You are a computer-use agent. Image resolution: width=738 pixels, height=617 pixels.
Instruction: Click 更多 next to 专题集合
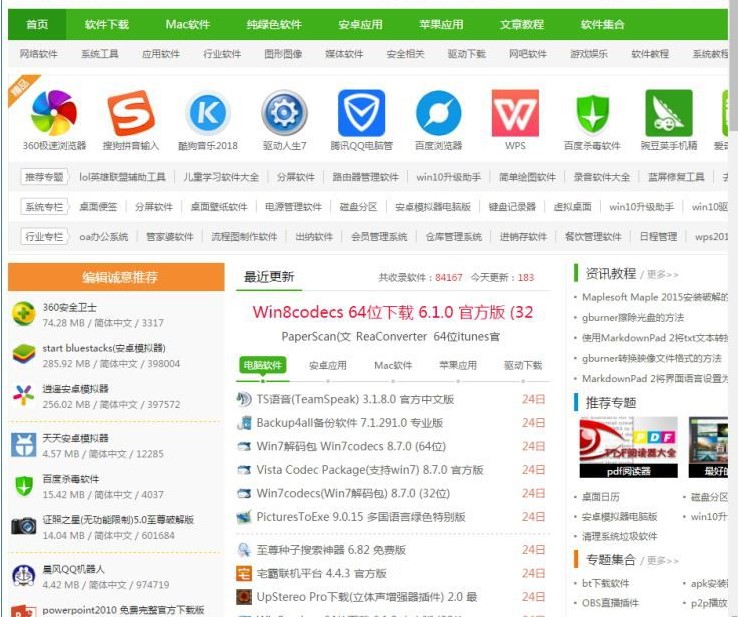tap(663, 561)
